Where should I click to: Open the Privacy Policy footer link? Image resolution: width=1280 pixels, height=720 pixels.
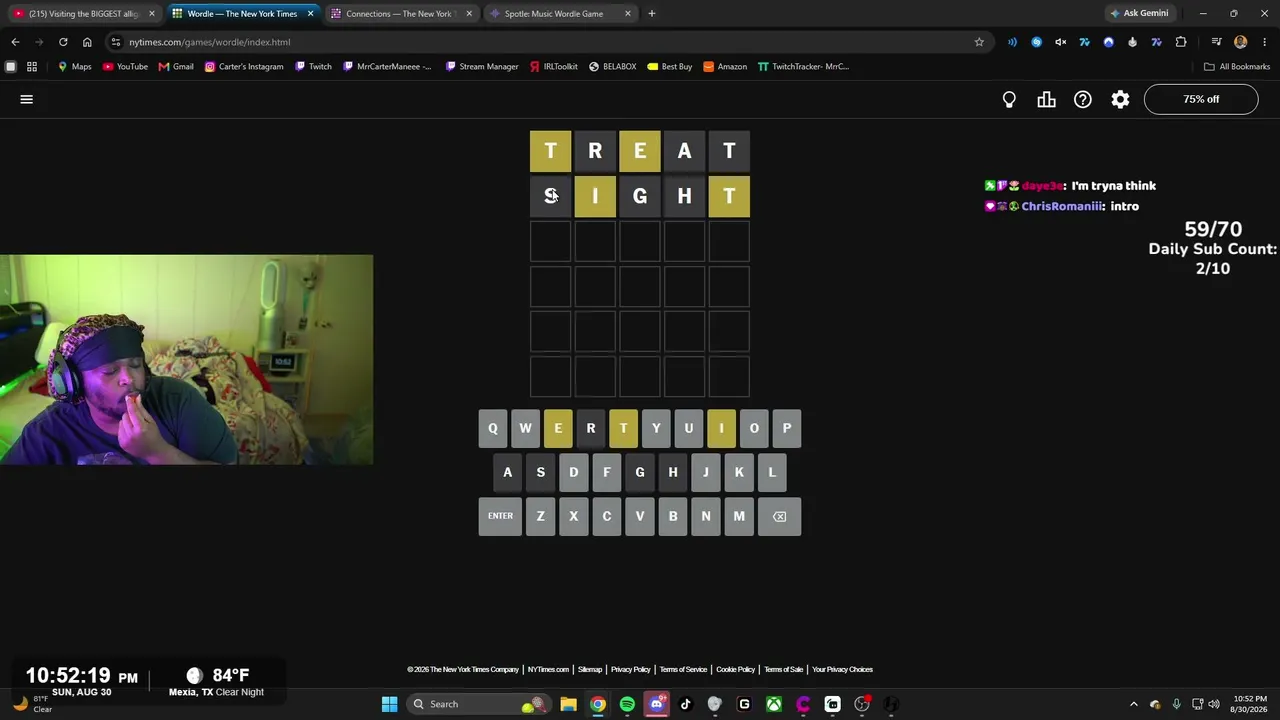click(x=631, y=670)
